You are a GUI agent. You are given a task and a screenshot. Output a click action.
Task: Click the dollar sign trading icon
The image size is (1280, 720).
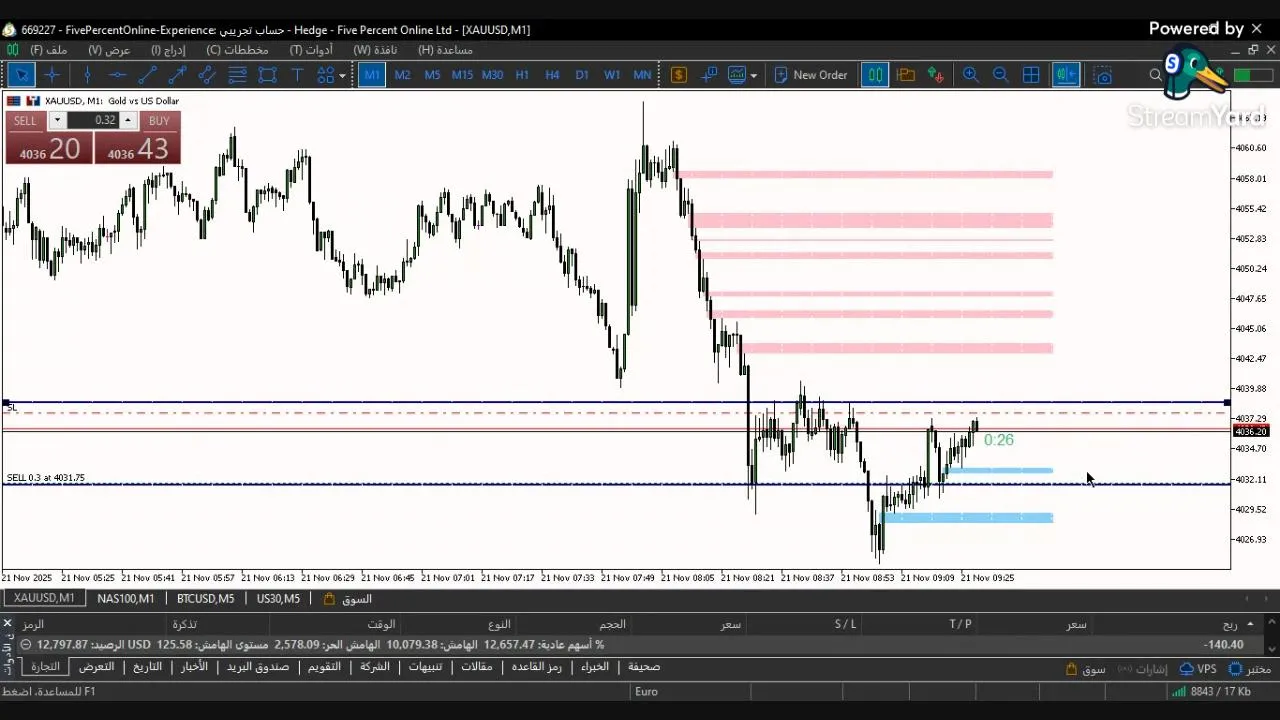[679, 75]
